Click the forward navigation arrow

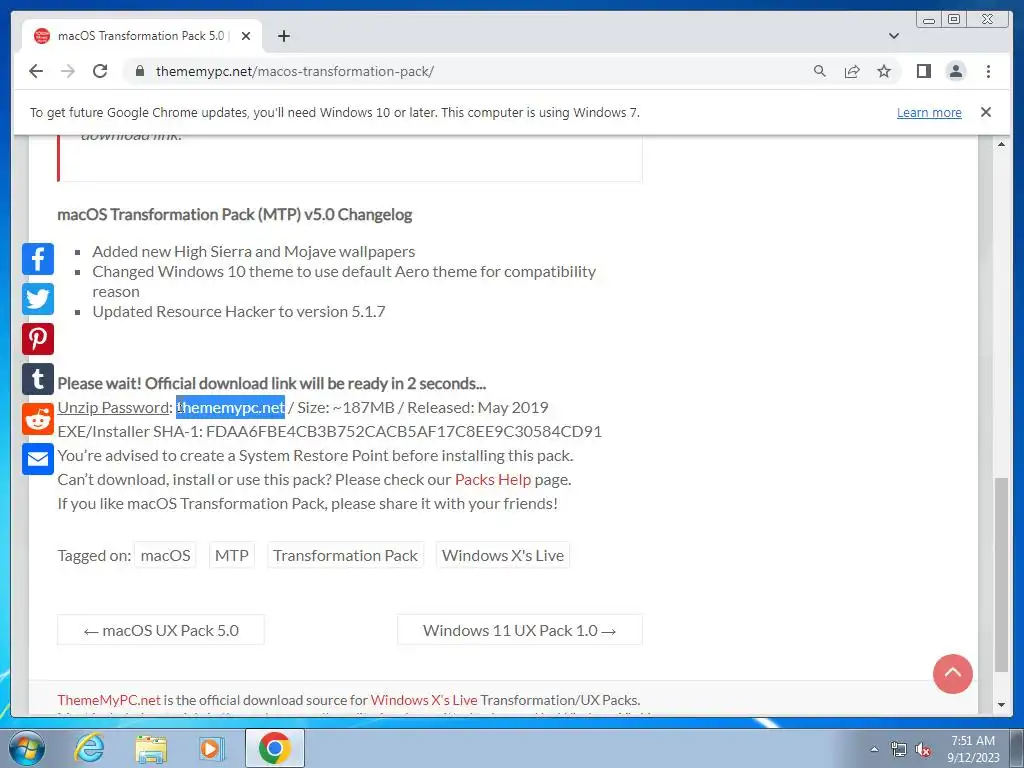(x=68, y=71)
